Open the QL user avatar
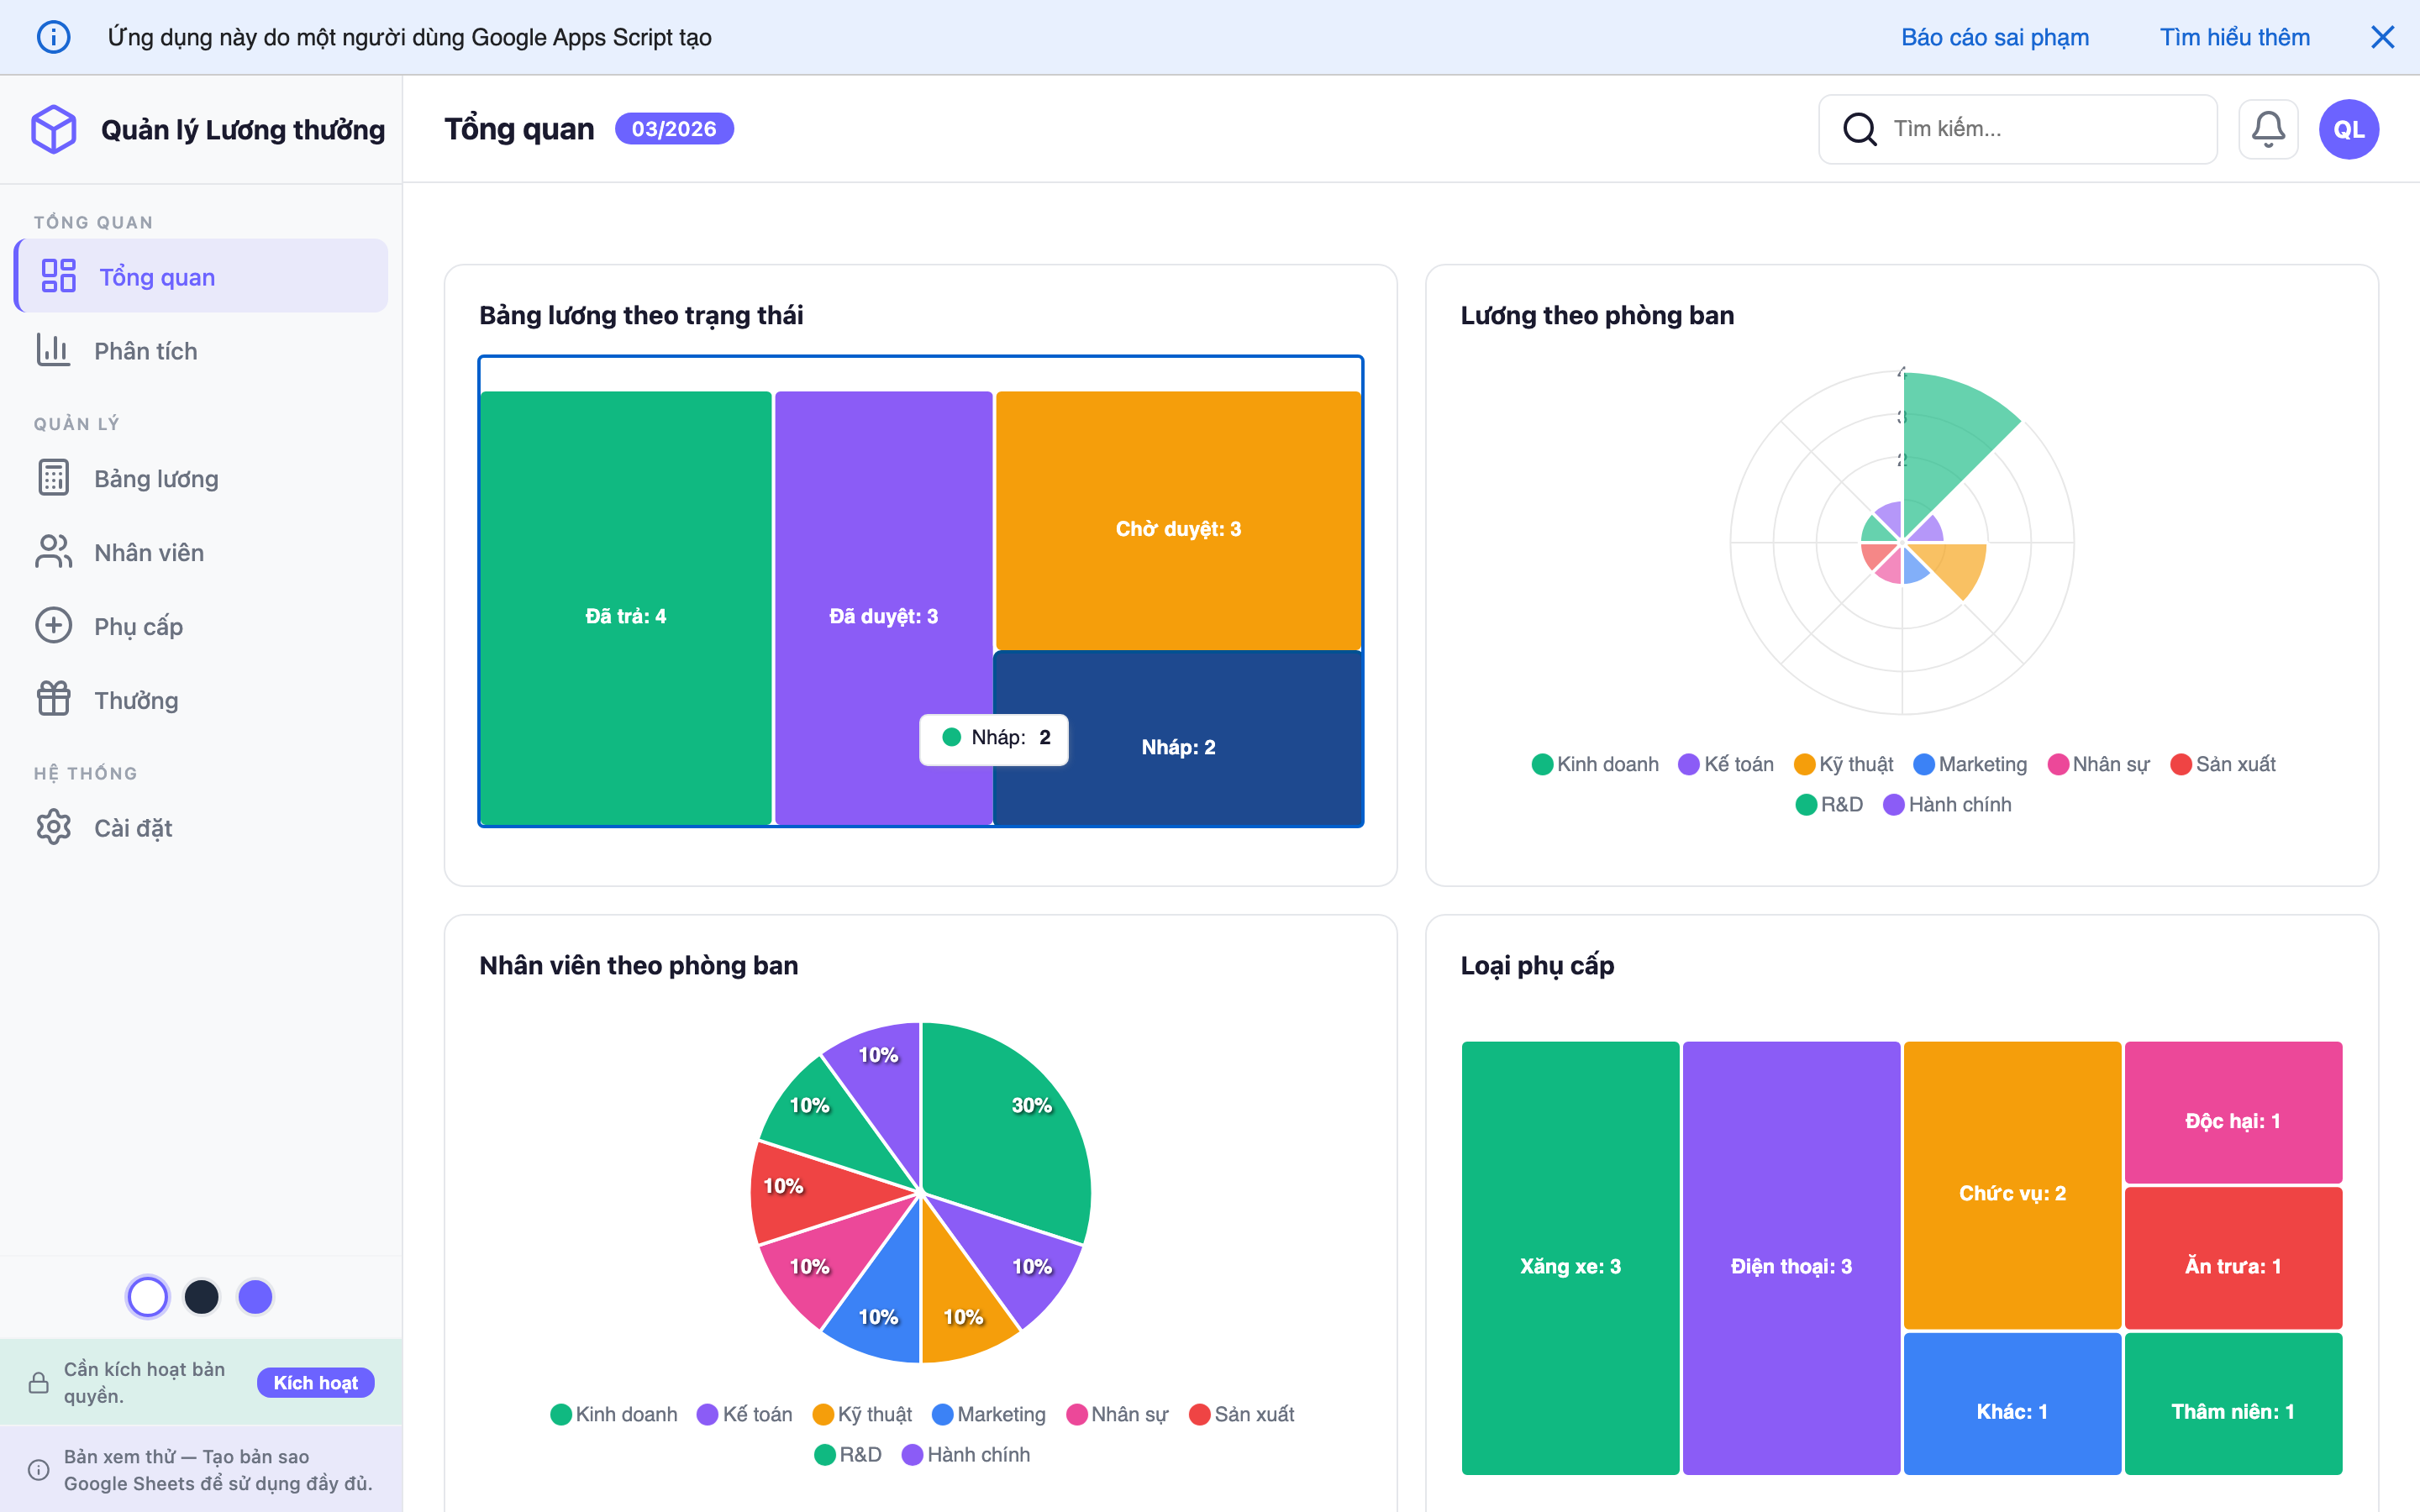Image resolution: width=2420 pixels, height=1512 pixels. point(2348,129)
